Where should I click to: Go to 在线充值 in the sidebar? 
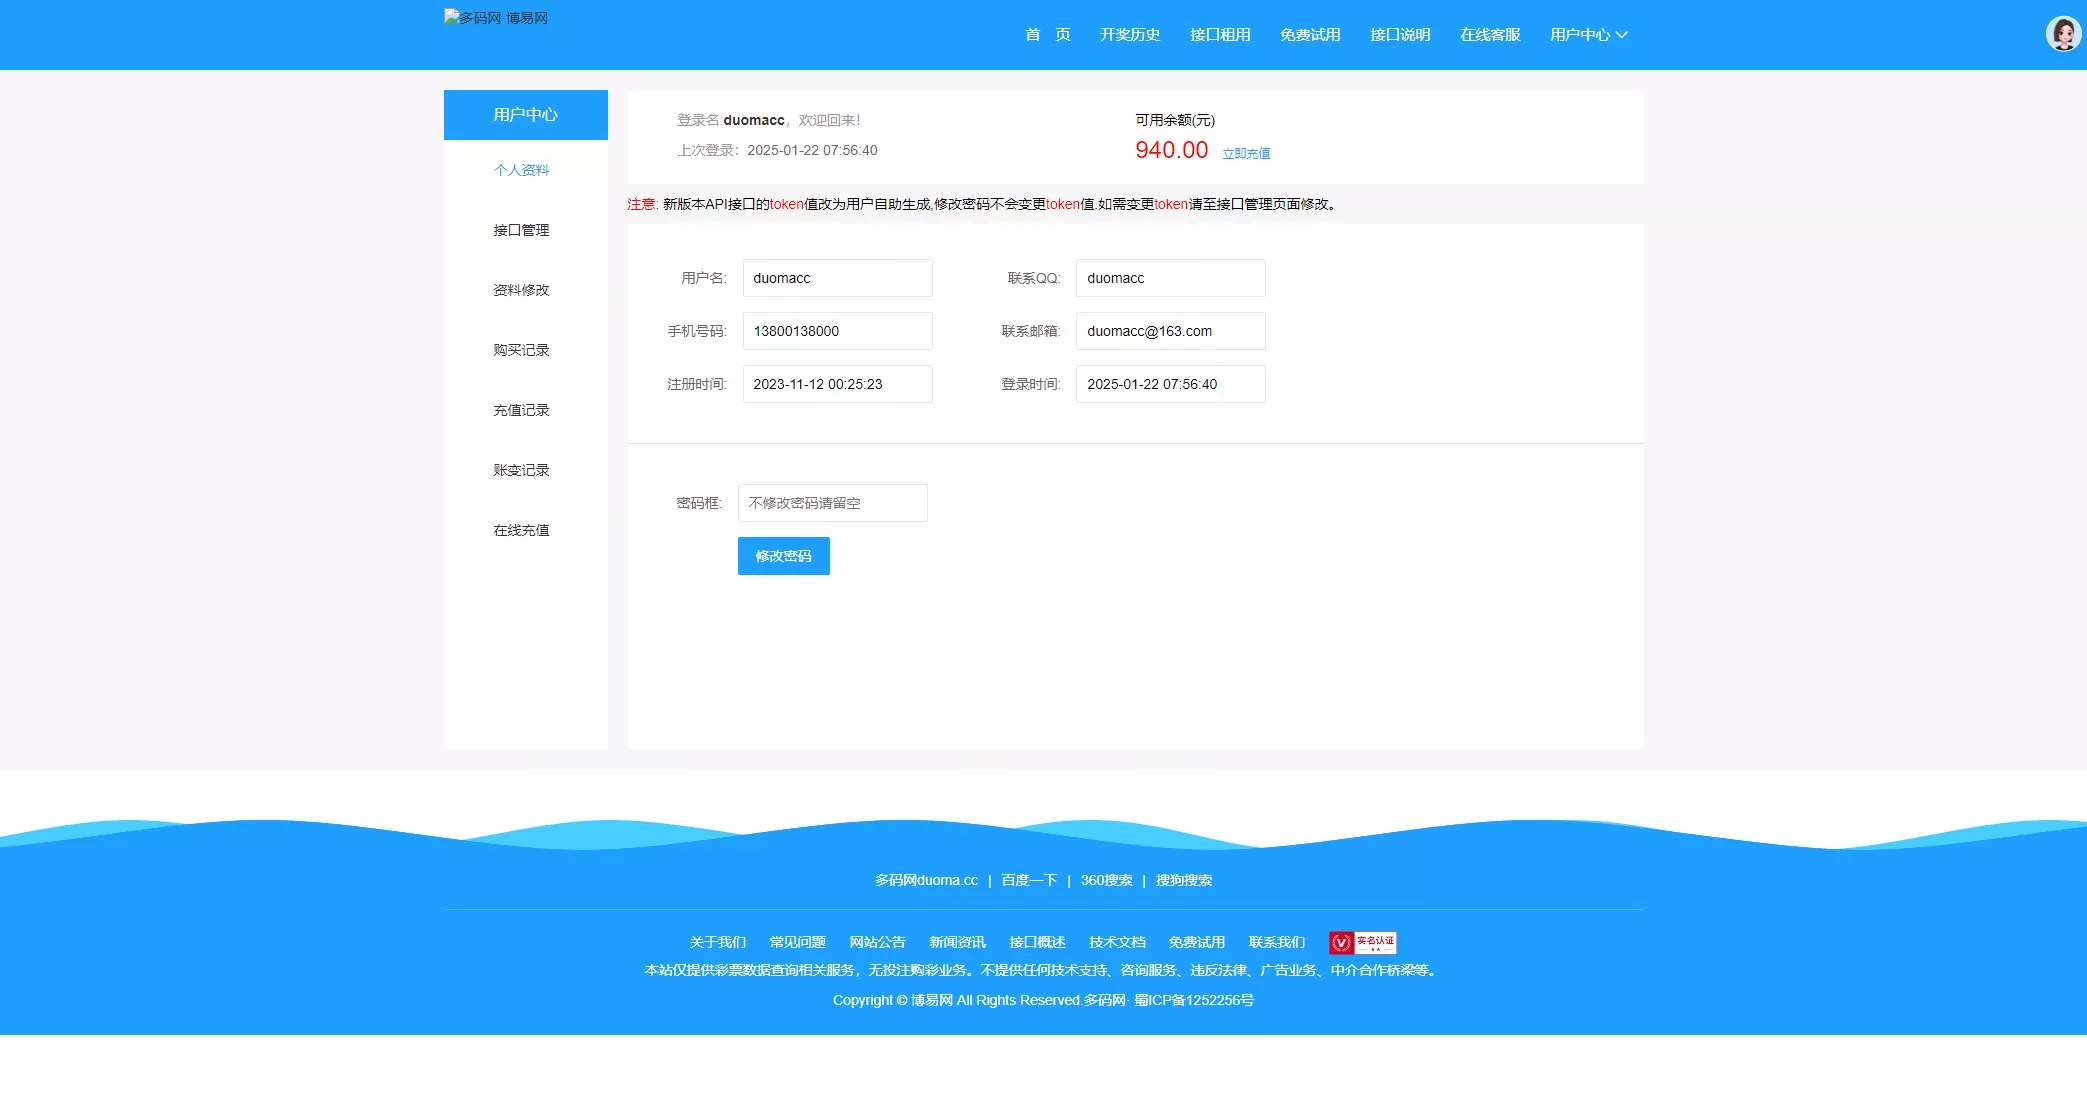521,530
